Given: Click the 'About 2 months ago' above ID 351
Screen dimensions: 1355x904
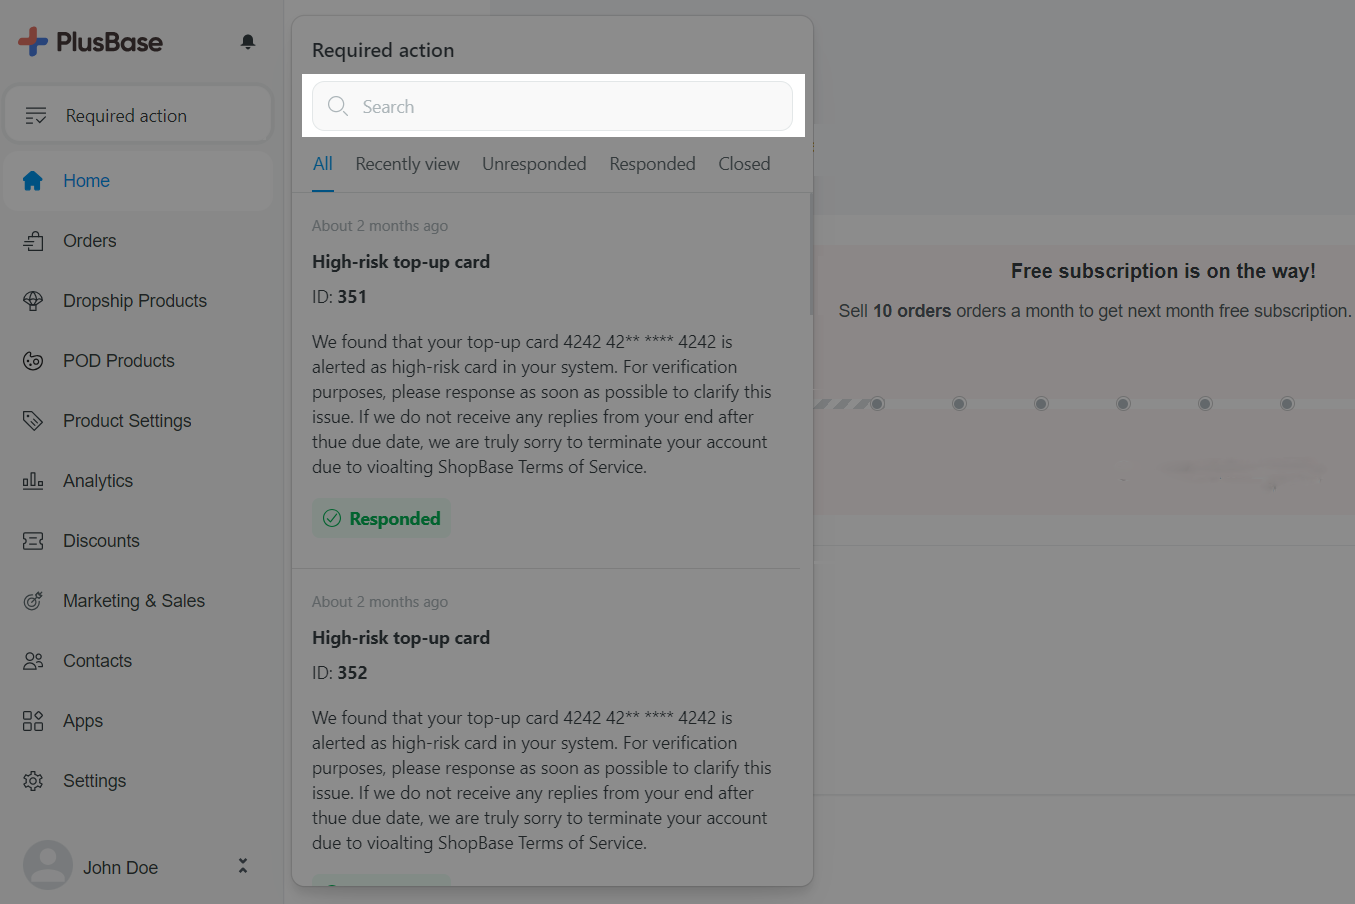Looking at the screenshot, I should tap(380, 226).
